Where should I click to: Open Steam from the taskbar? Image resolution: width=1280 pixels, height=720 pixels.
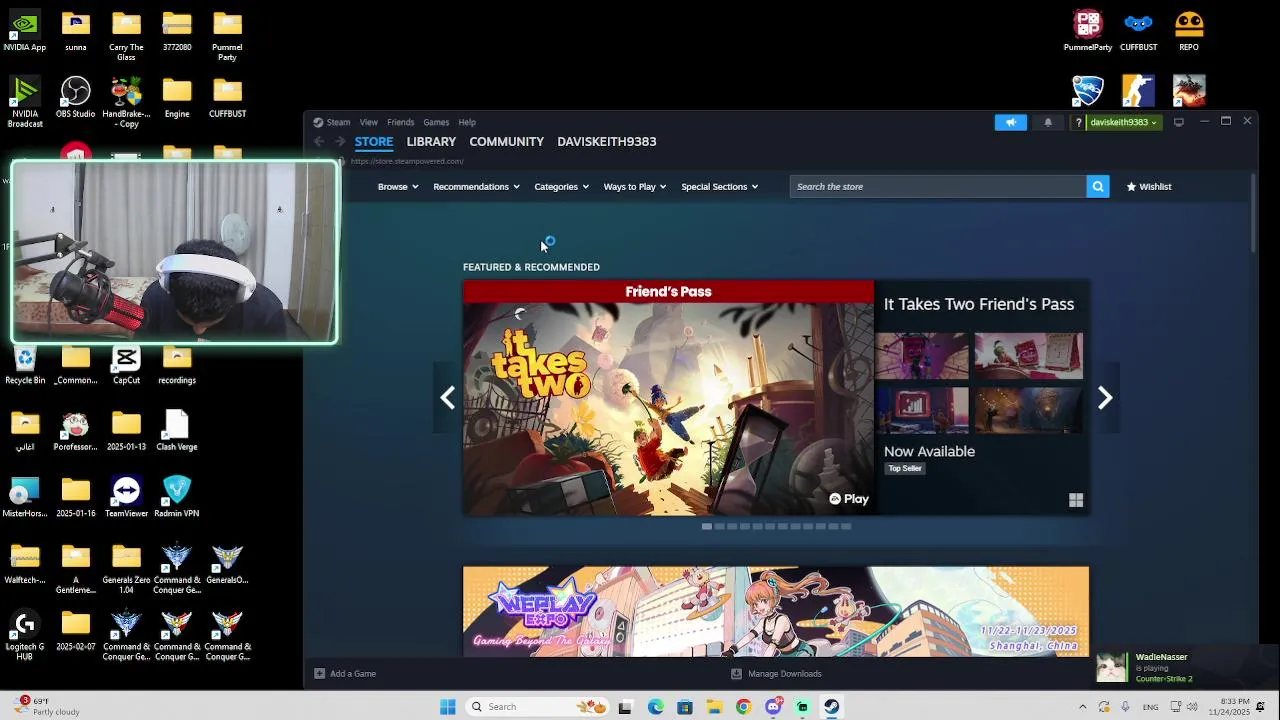(x=832, y=707)
